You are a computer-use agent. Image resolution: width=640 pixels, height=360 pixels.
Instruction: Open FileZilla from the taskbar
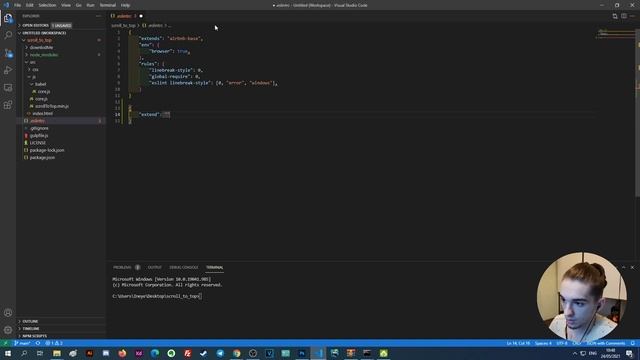[187, 353]
